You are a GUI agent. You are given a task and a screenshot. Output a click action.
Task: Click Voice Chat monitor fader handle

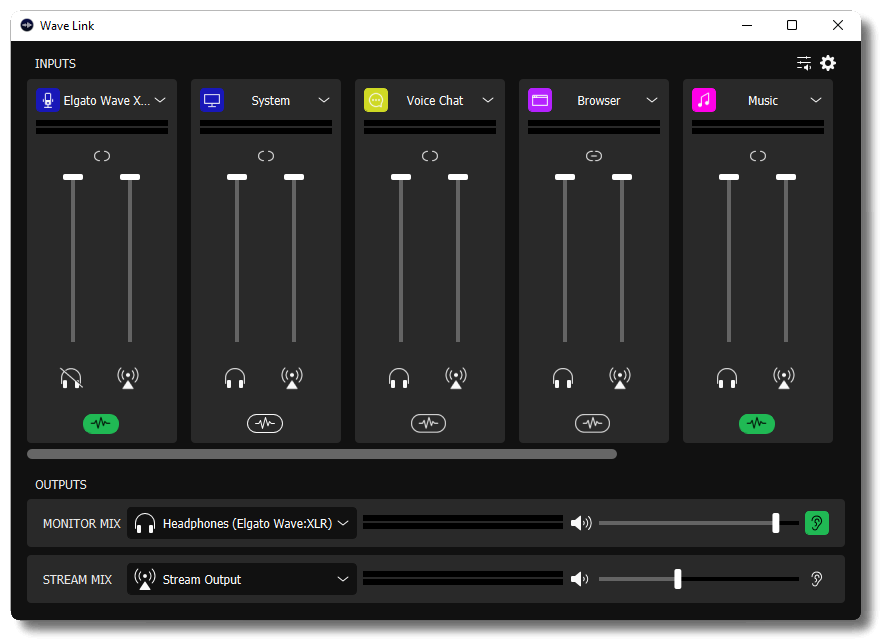pos(401,177)
